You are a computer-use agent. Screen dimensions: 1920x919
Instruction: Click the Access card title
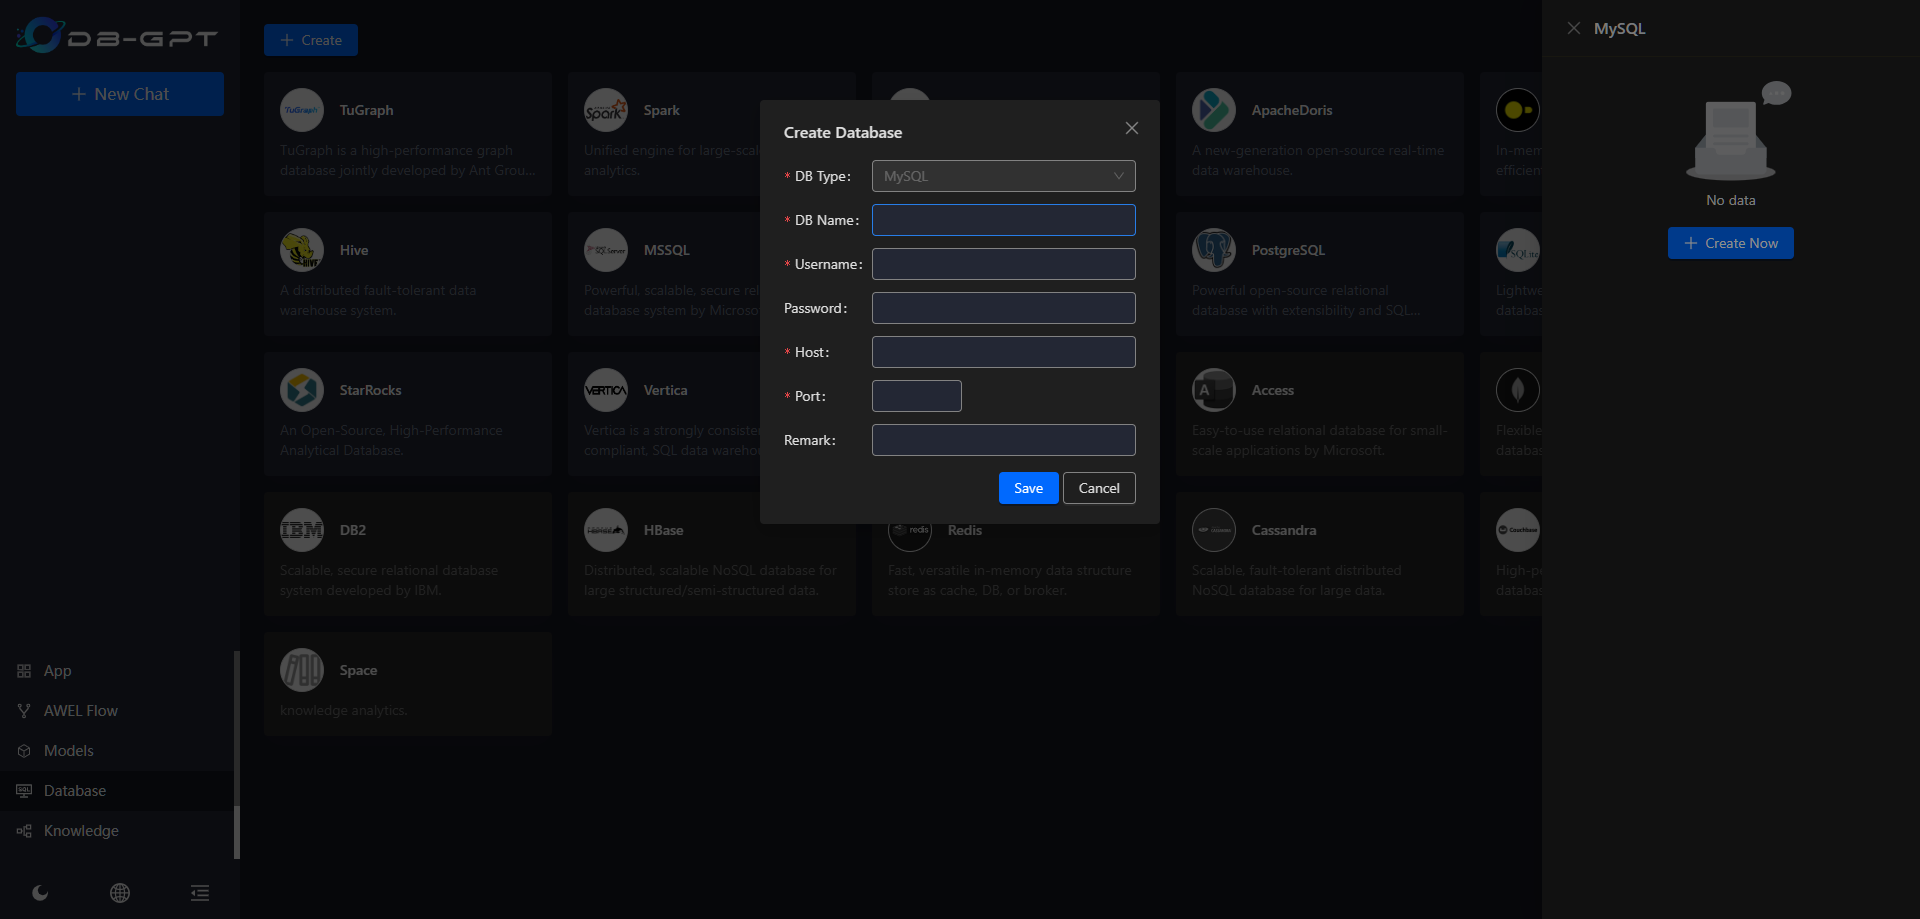point(1273,390)
